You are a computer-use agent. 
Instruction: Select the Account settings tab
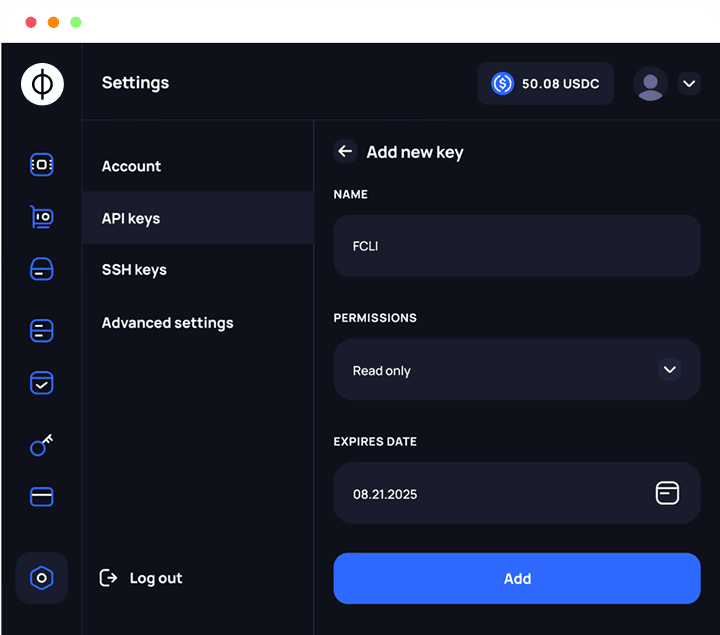(198, 166)
